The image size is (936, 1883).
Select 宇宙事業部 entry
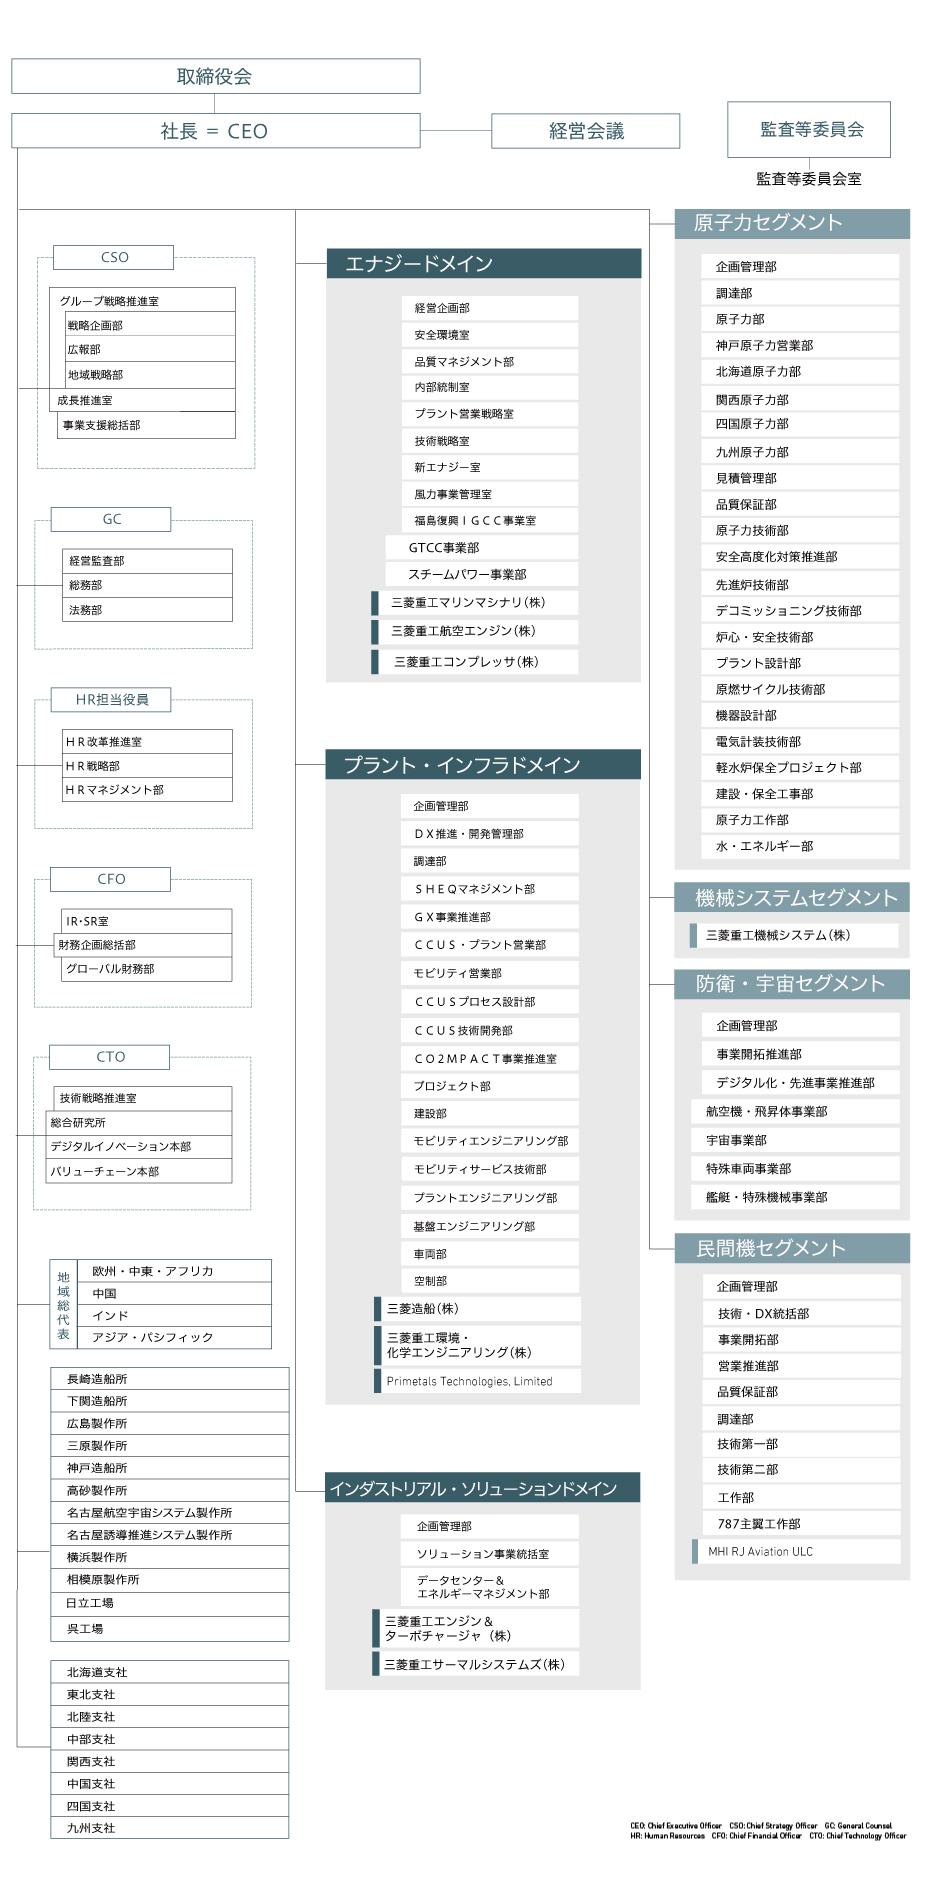click(796, 1140)
